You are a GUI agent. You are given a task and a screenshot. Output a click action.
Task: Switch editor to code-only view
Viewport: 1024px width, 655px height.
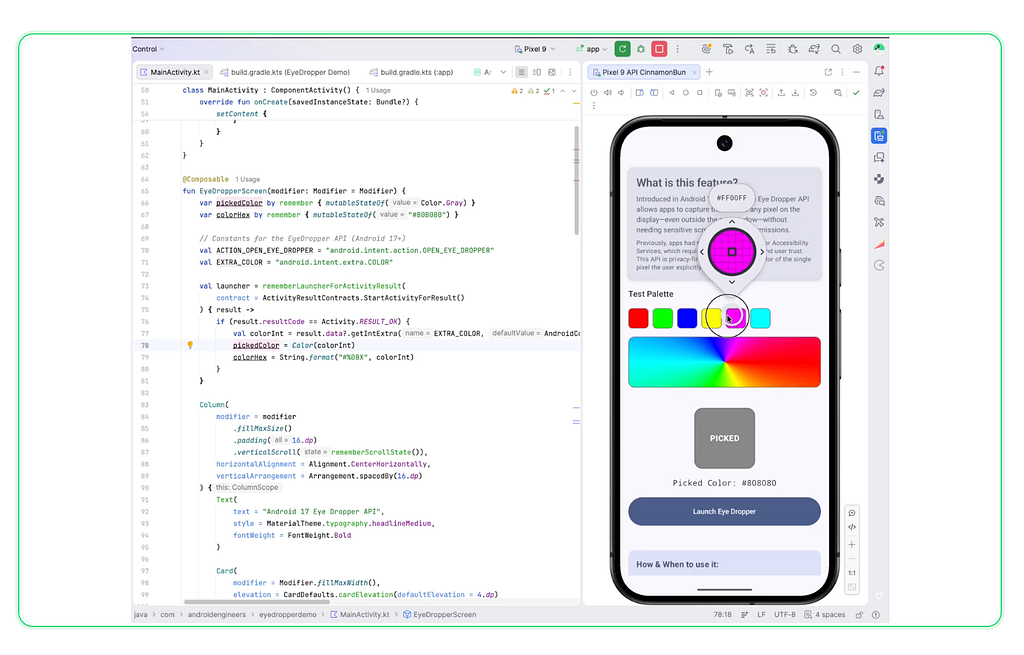(x=521, y=72)
